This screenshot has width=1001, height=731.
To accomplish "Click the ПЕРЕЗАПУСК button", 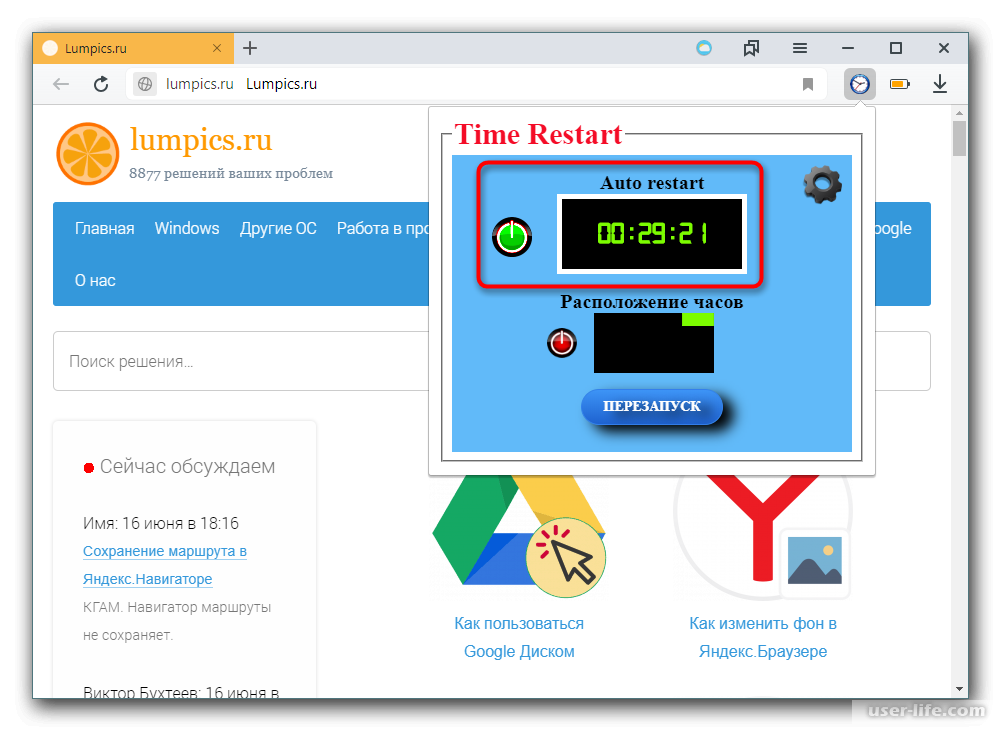I will pos(652,406).
